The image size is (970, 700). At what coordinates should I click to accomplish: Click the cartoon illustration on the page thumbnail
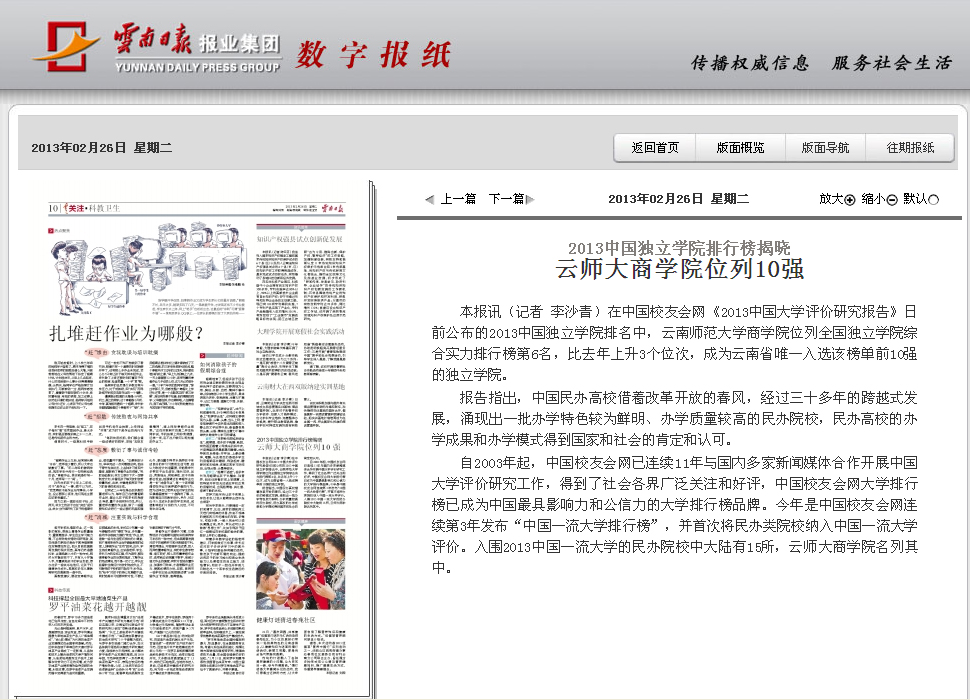148,268
